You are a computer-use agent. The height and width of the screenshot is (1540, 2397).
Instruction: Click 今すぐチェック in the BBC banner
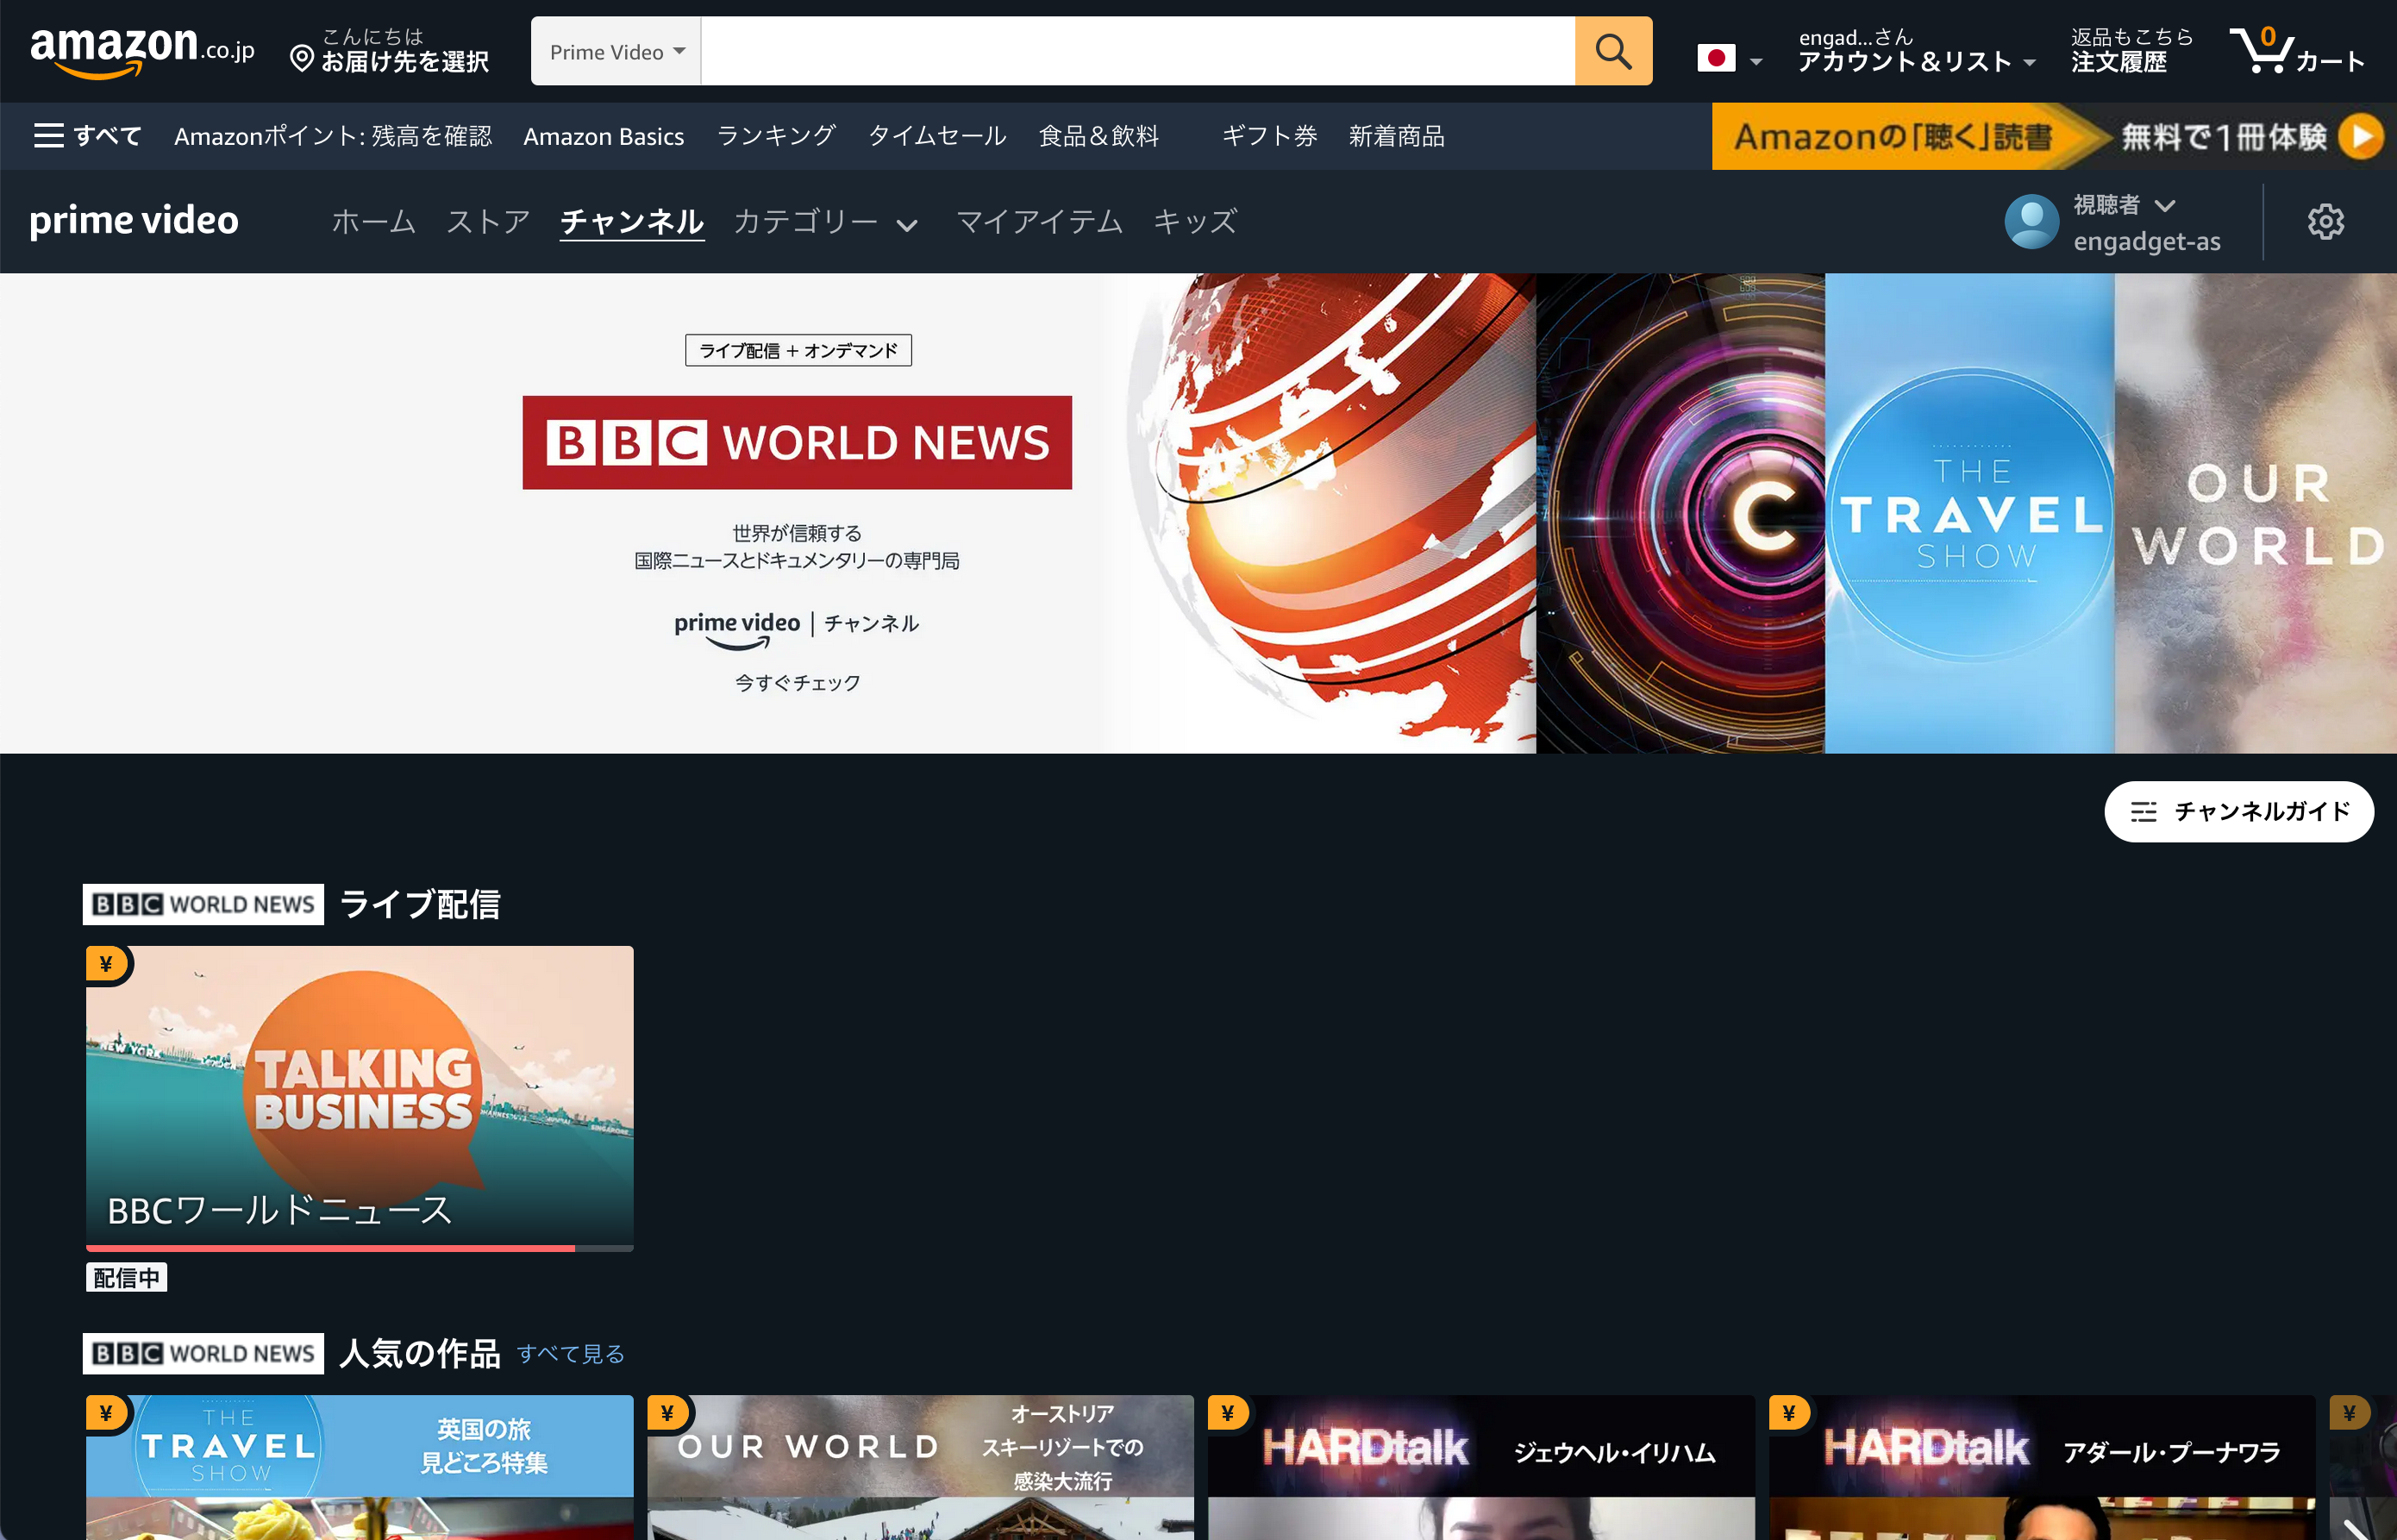(797, 683)
